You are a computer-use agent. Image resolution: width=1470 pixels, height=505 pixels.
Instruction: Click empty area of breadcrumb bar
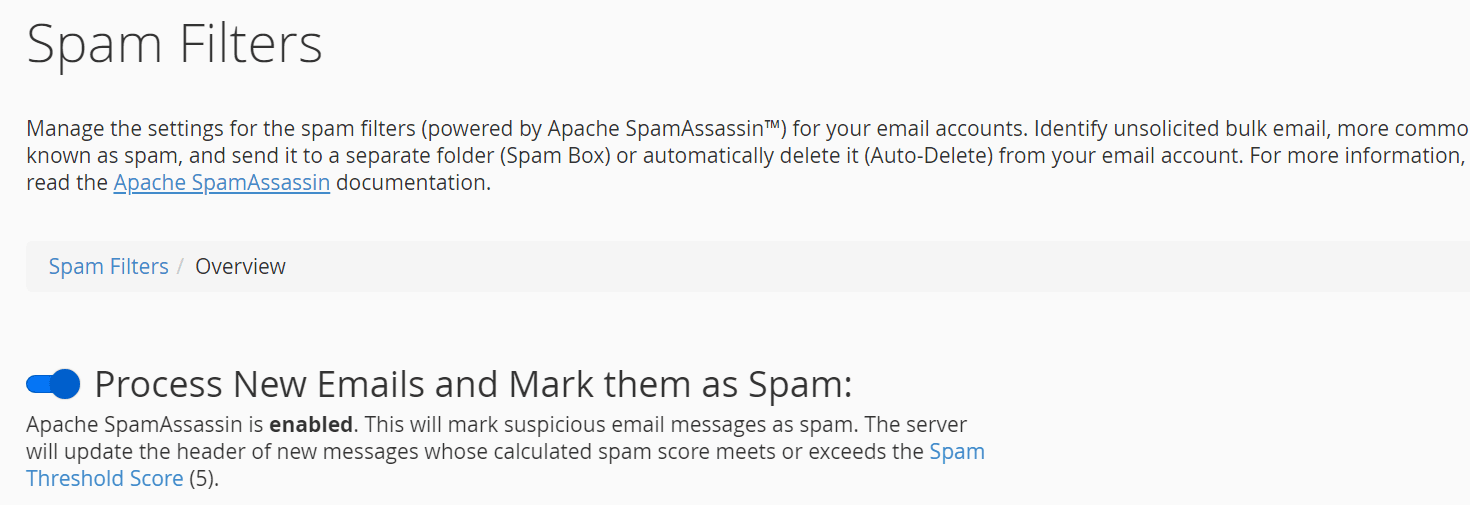800,267
